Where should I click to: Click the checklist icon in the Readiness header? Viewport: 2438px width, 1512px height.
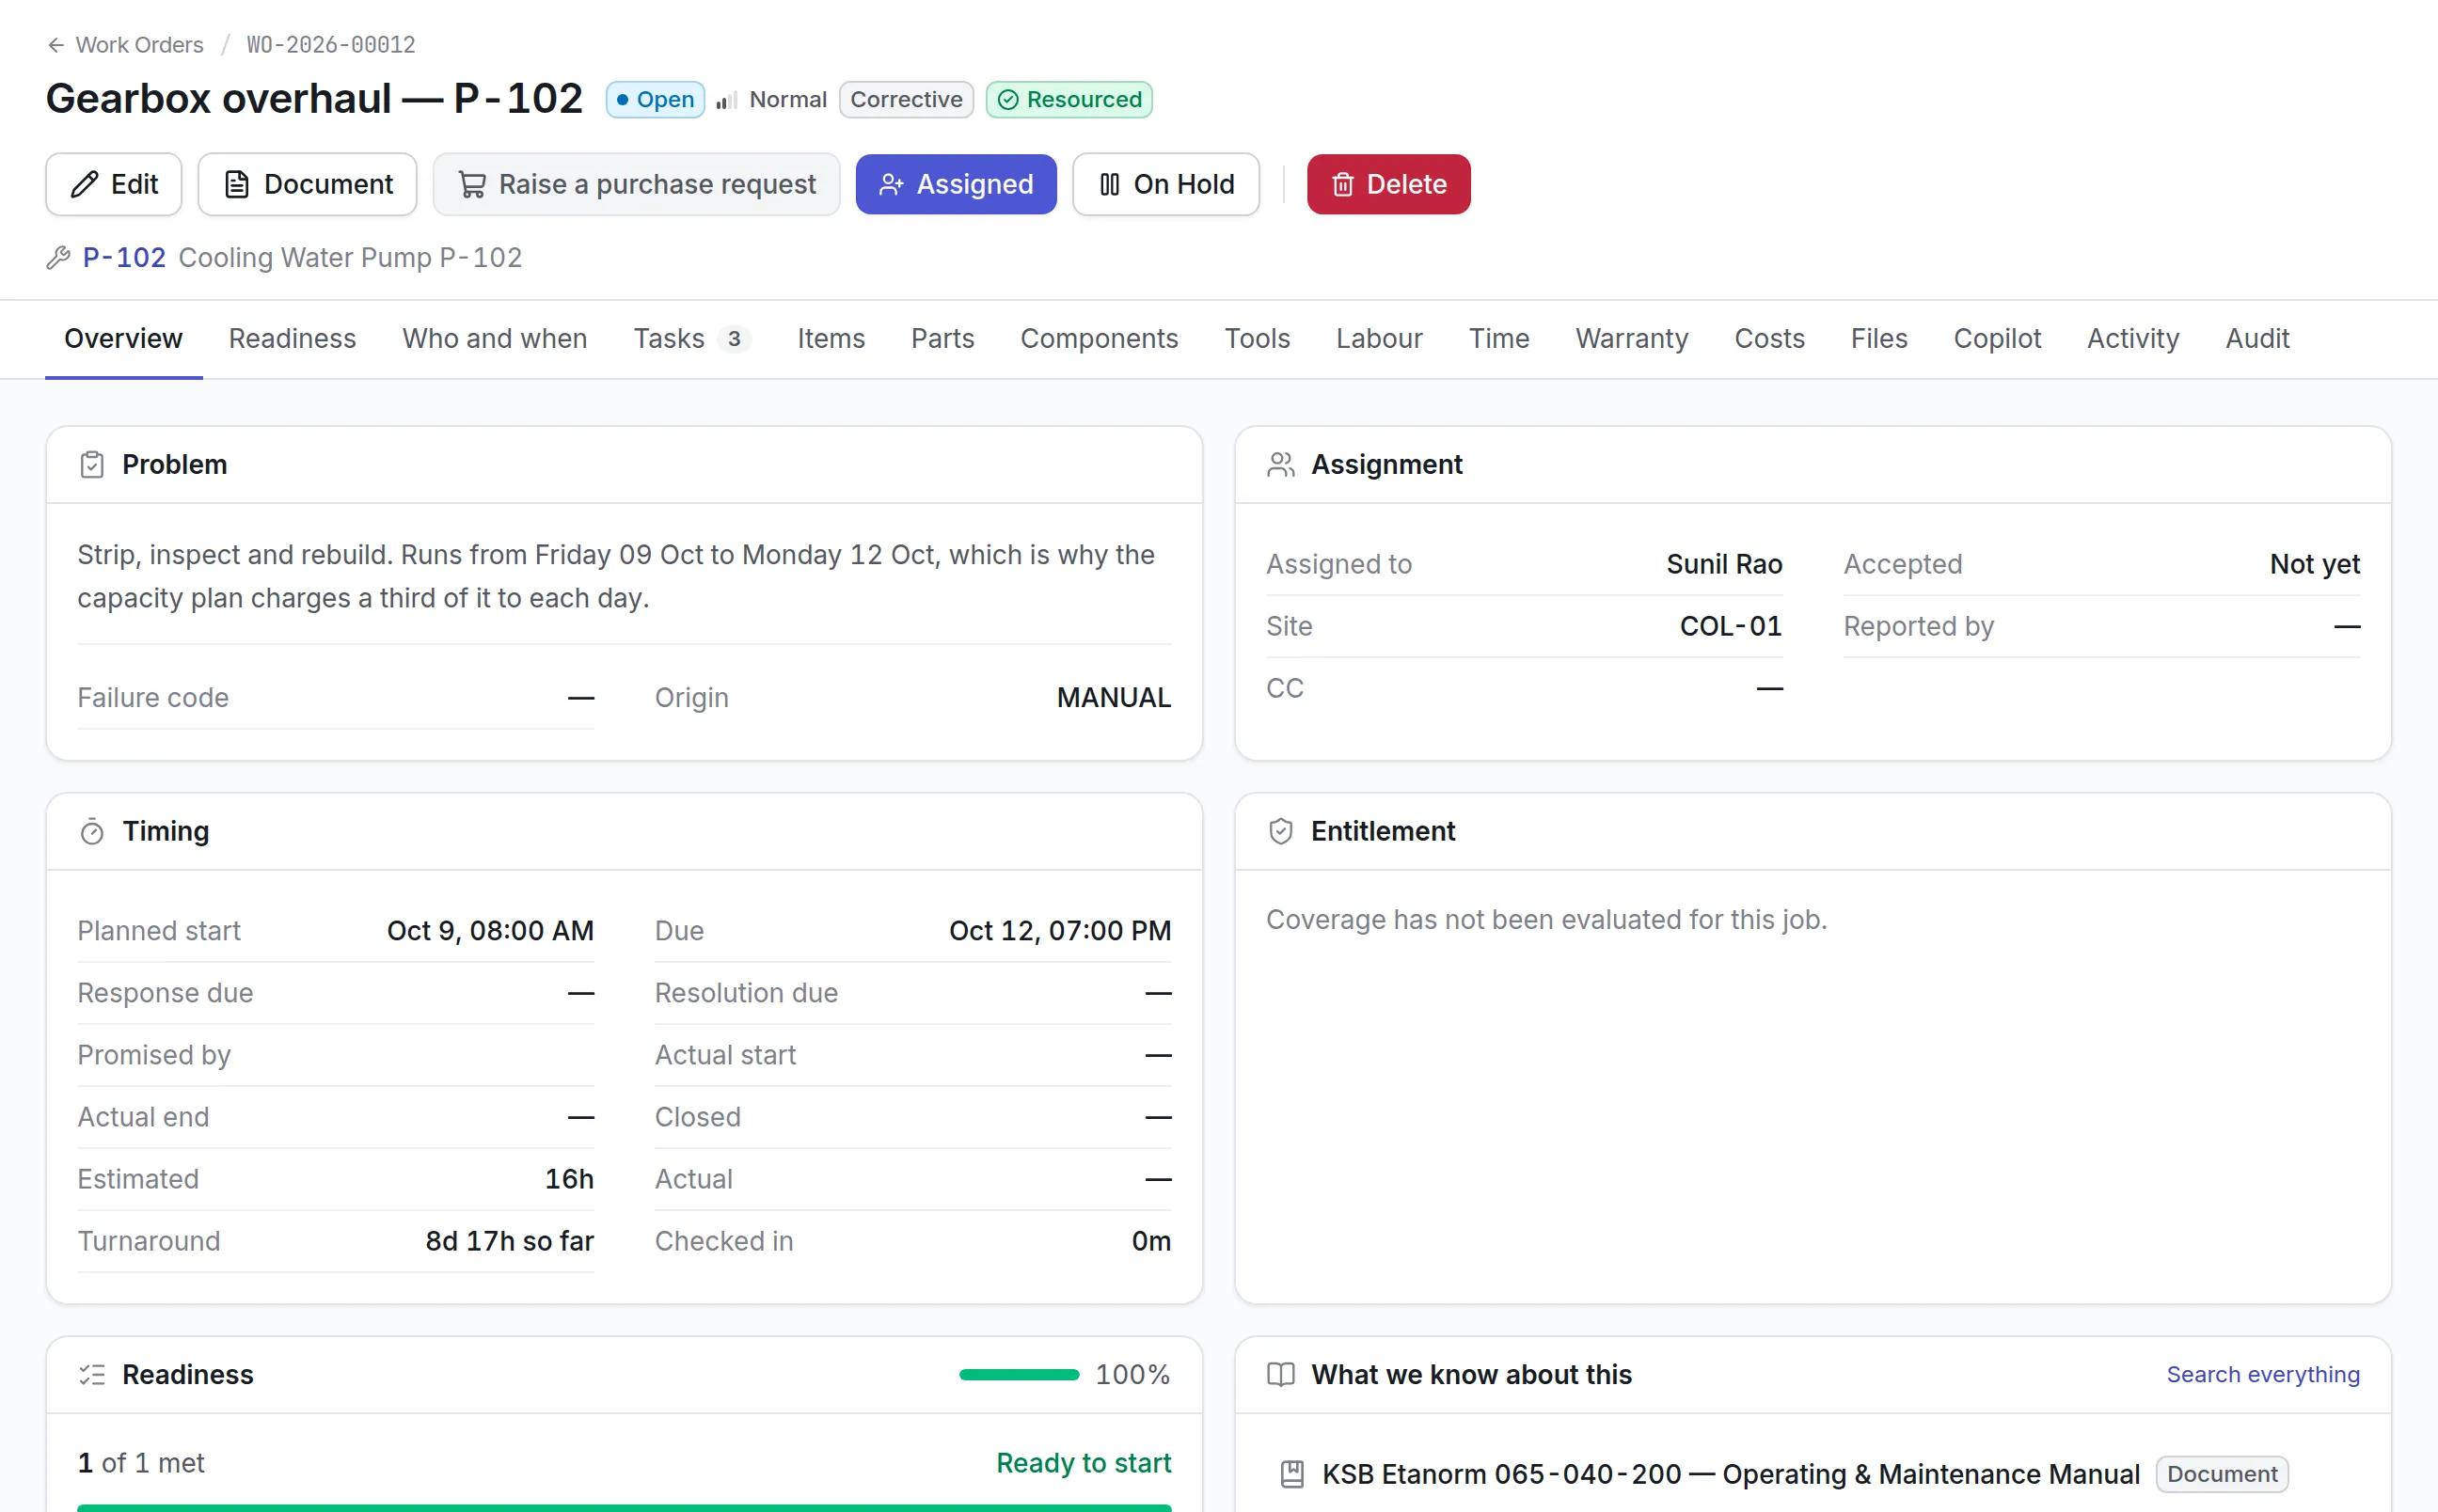tap(92, 1375)
